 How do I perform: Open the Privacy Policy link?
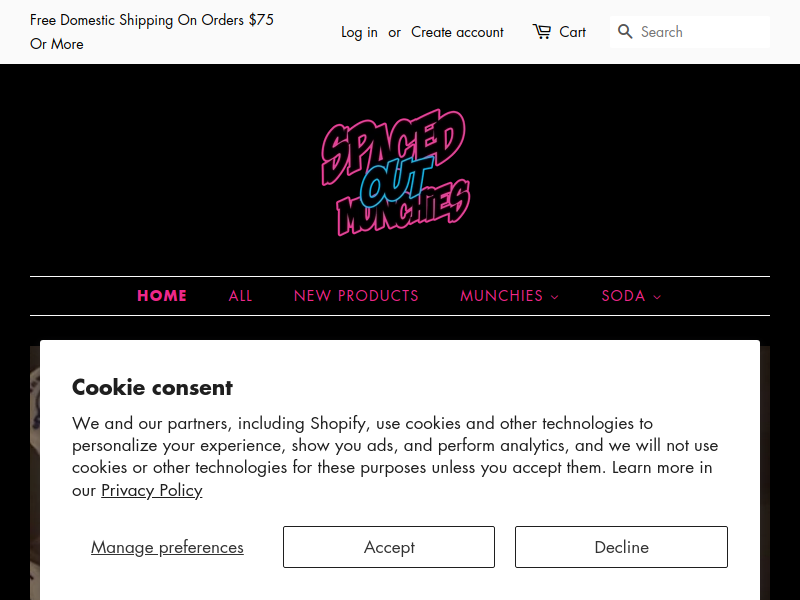click(151, 490)
